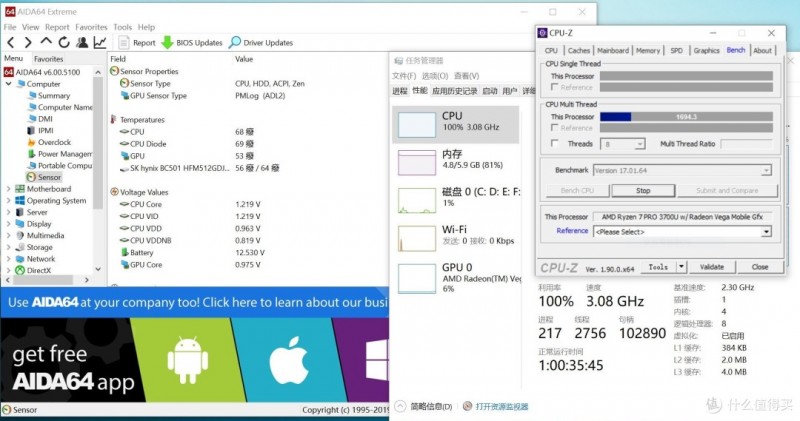The image size is (800, 421).
Task: Switch to the Favorites tab in AIDA64 sidebar
Action: pos(48,59)
